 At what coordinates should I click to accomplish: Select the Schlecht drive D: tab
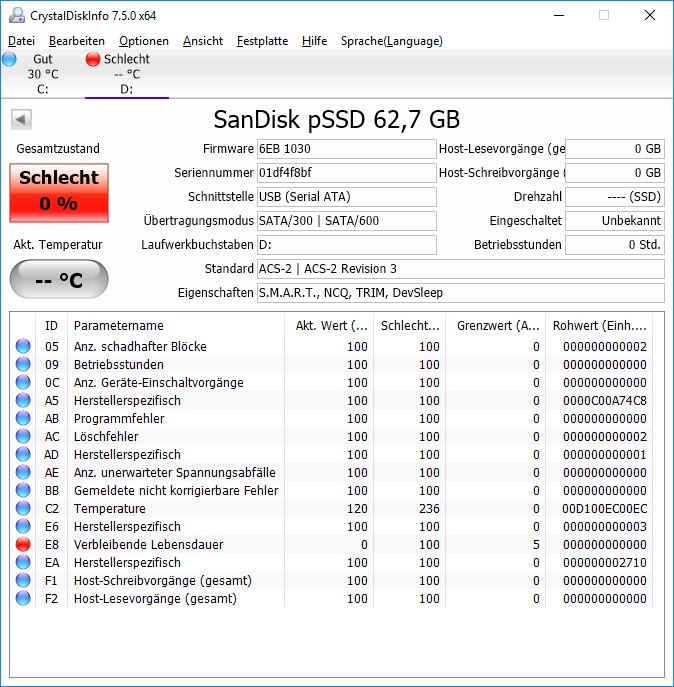[x=127, y=74]
